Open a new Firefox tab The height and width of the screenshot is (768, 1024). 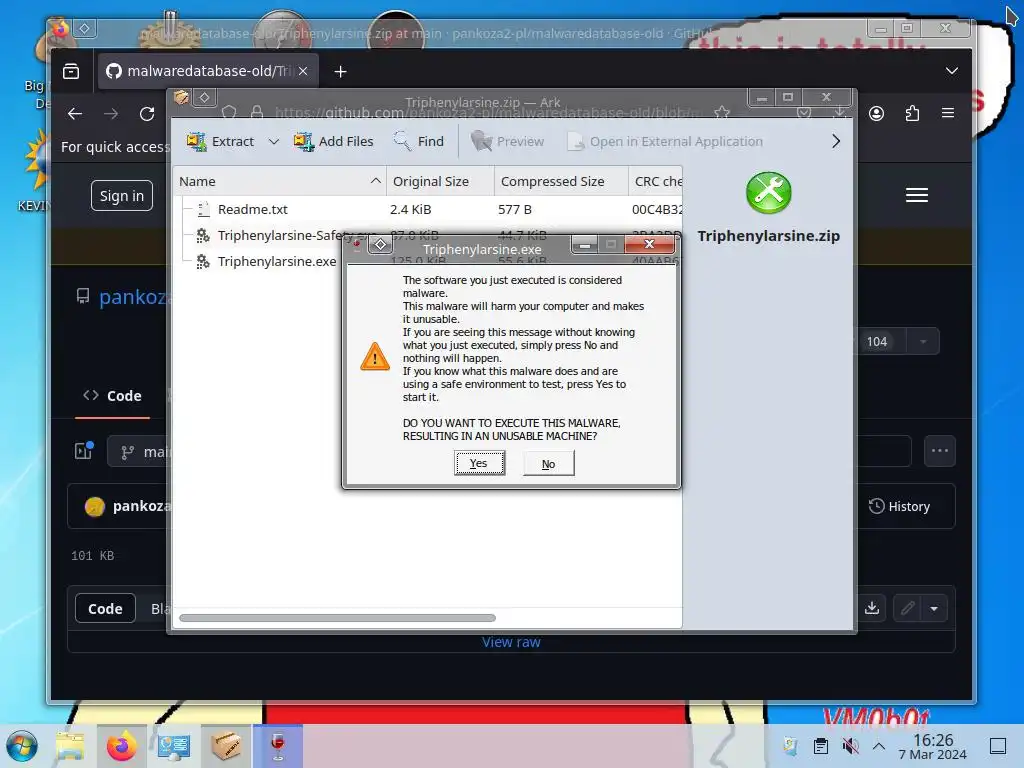[x=340, y=71]
